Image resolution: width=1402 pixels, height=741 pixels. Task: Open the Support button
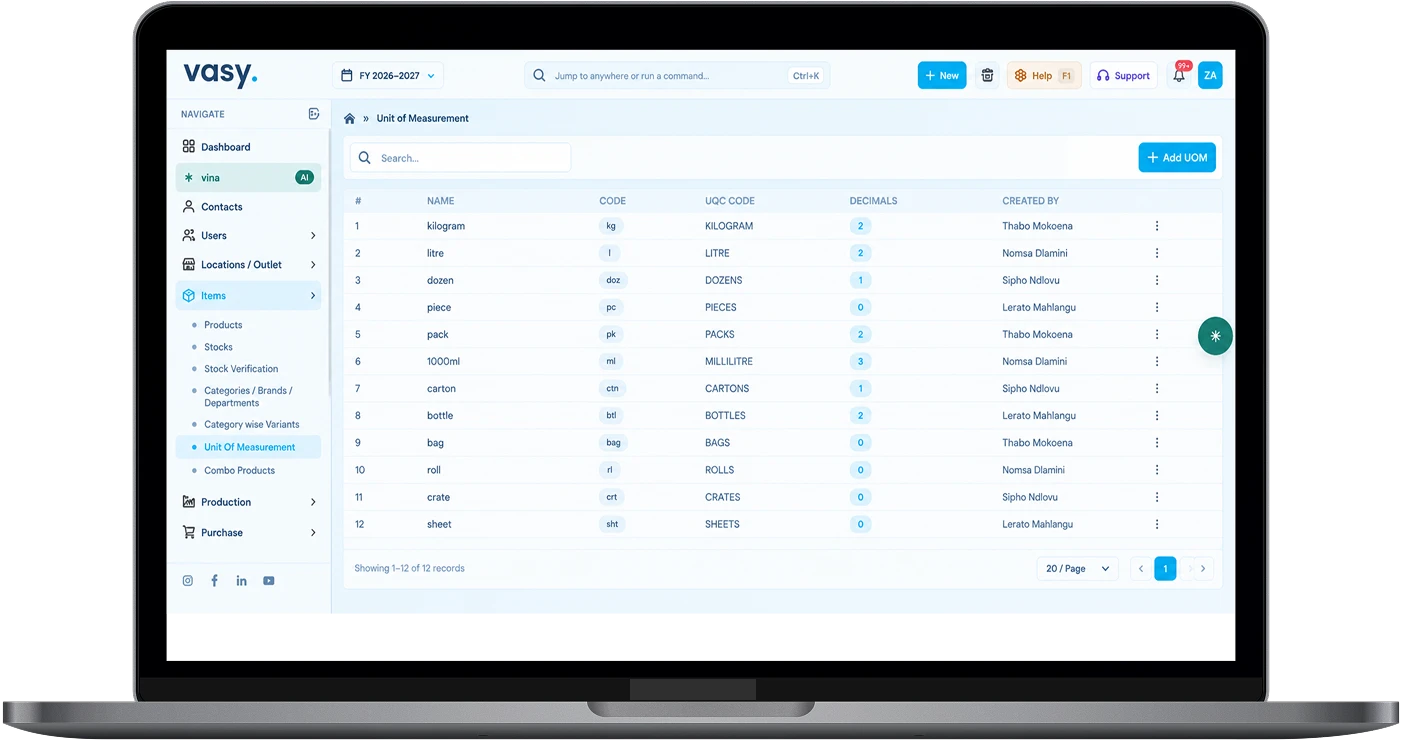[1124, 75]
